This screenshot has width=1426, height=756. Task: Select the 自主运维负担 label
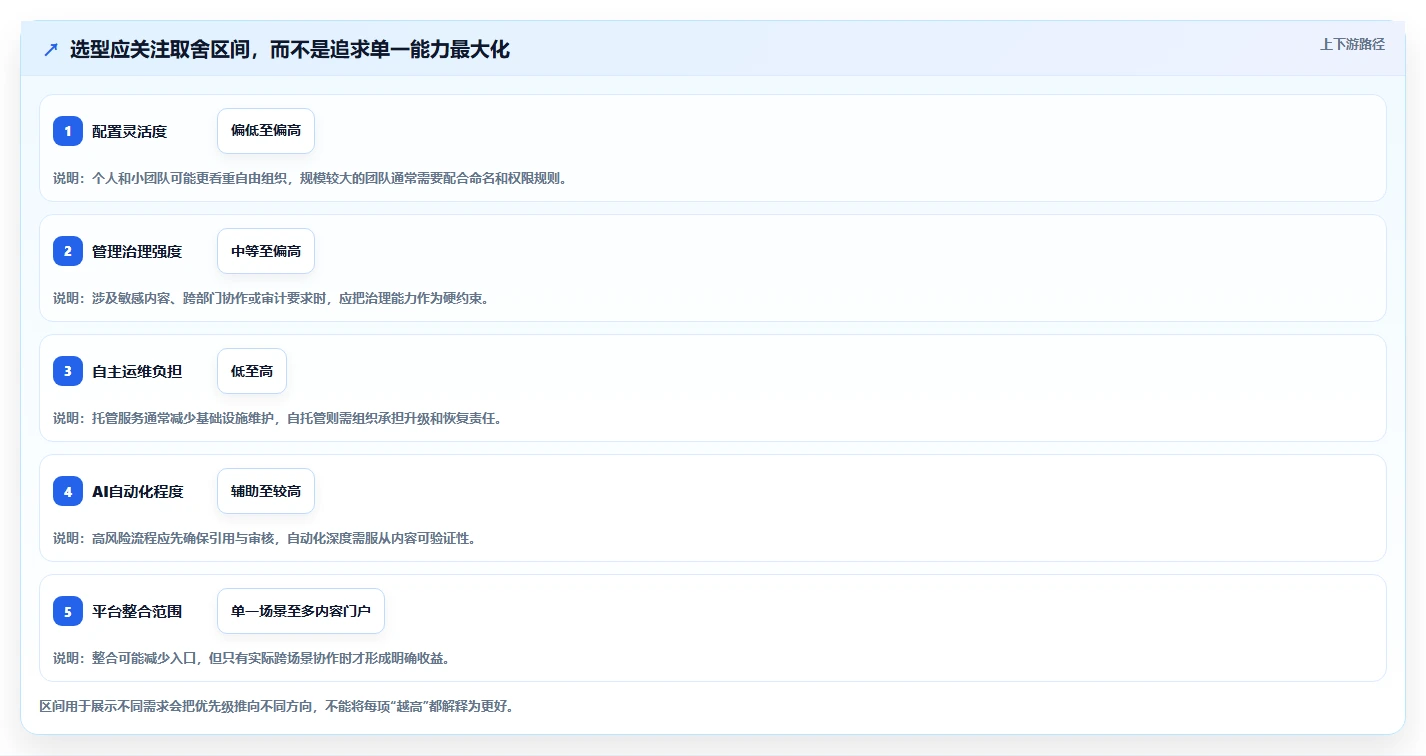[x=137, y=371]
